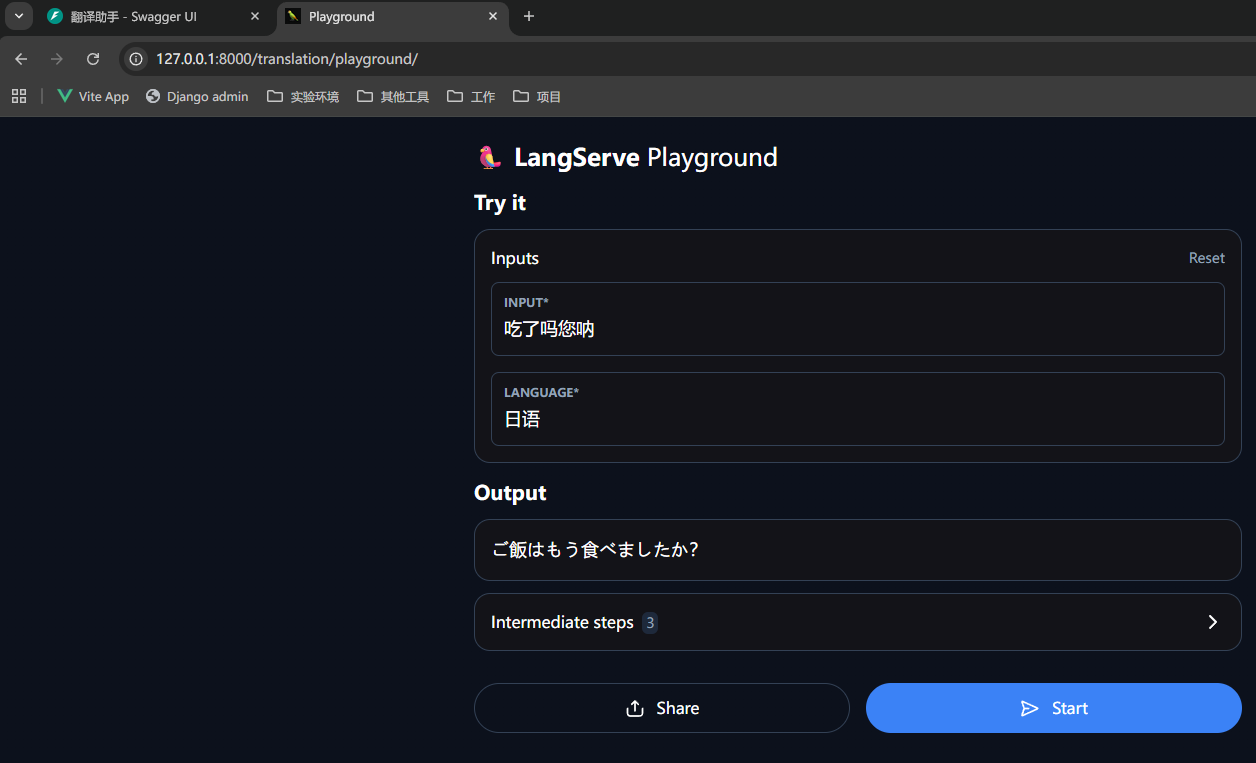Open a new browser tab

coord(529,17)
